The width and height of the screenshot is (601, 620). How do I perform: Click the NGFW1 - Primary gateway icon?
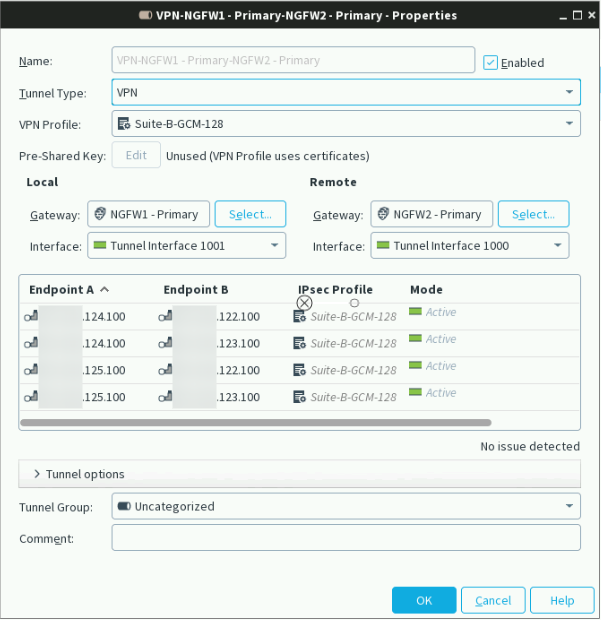click(100, 214)
